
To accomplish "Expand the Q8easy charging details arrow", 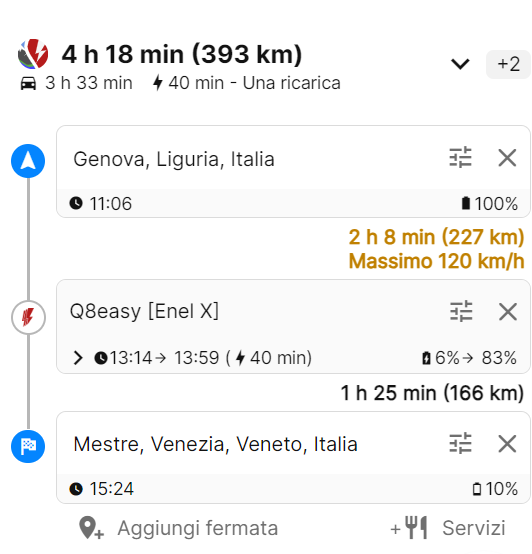I will coord(78,358).
